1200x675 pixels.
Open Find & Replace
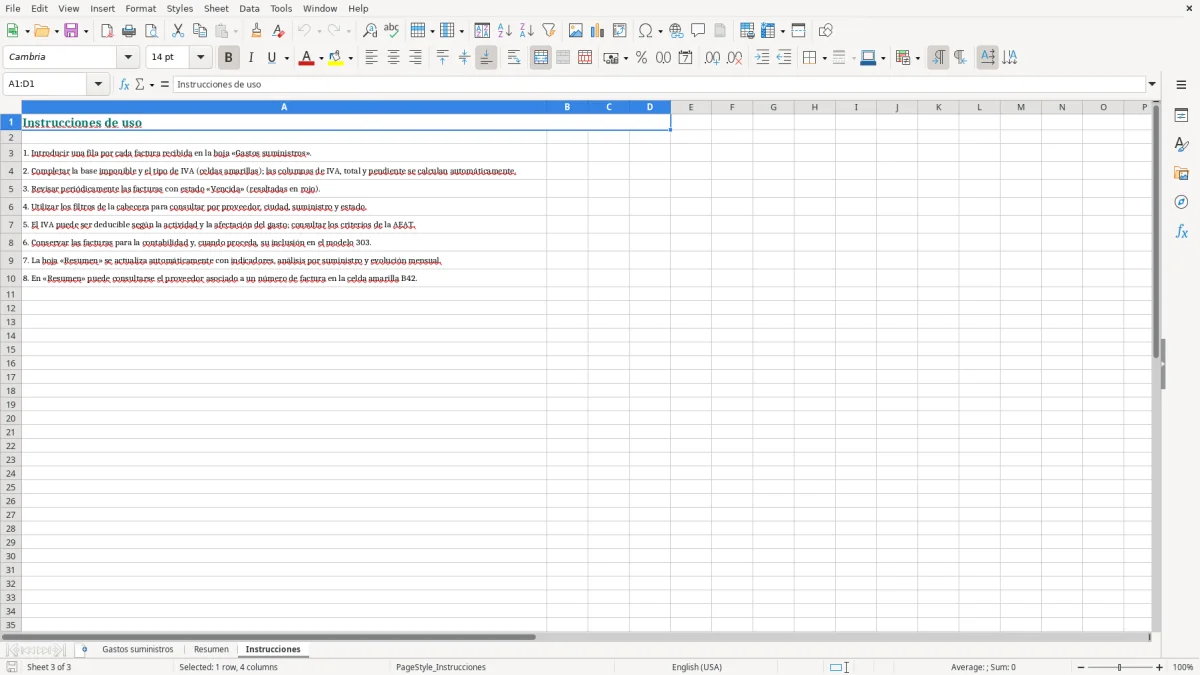point(369,31)
